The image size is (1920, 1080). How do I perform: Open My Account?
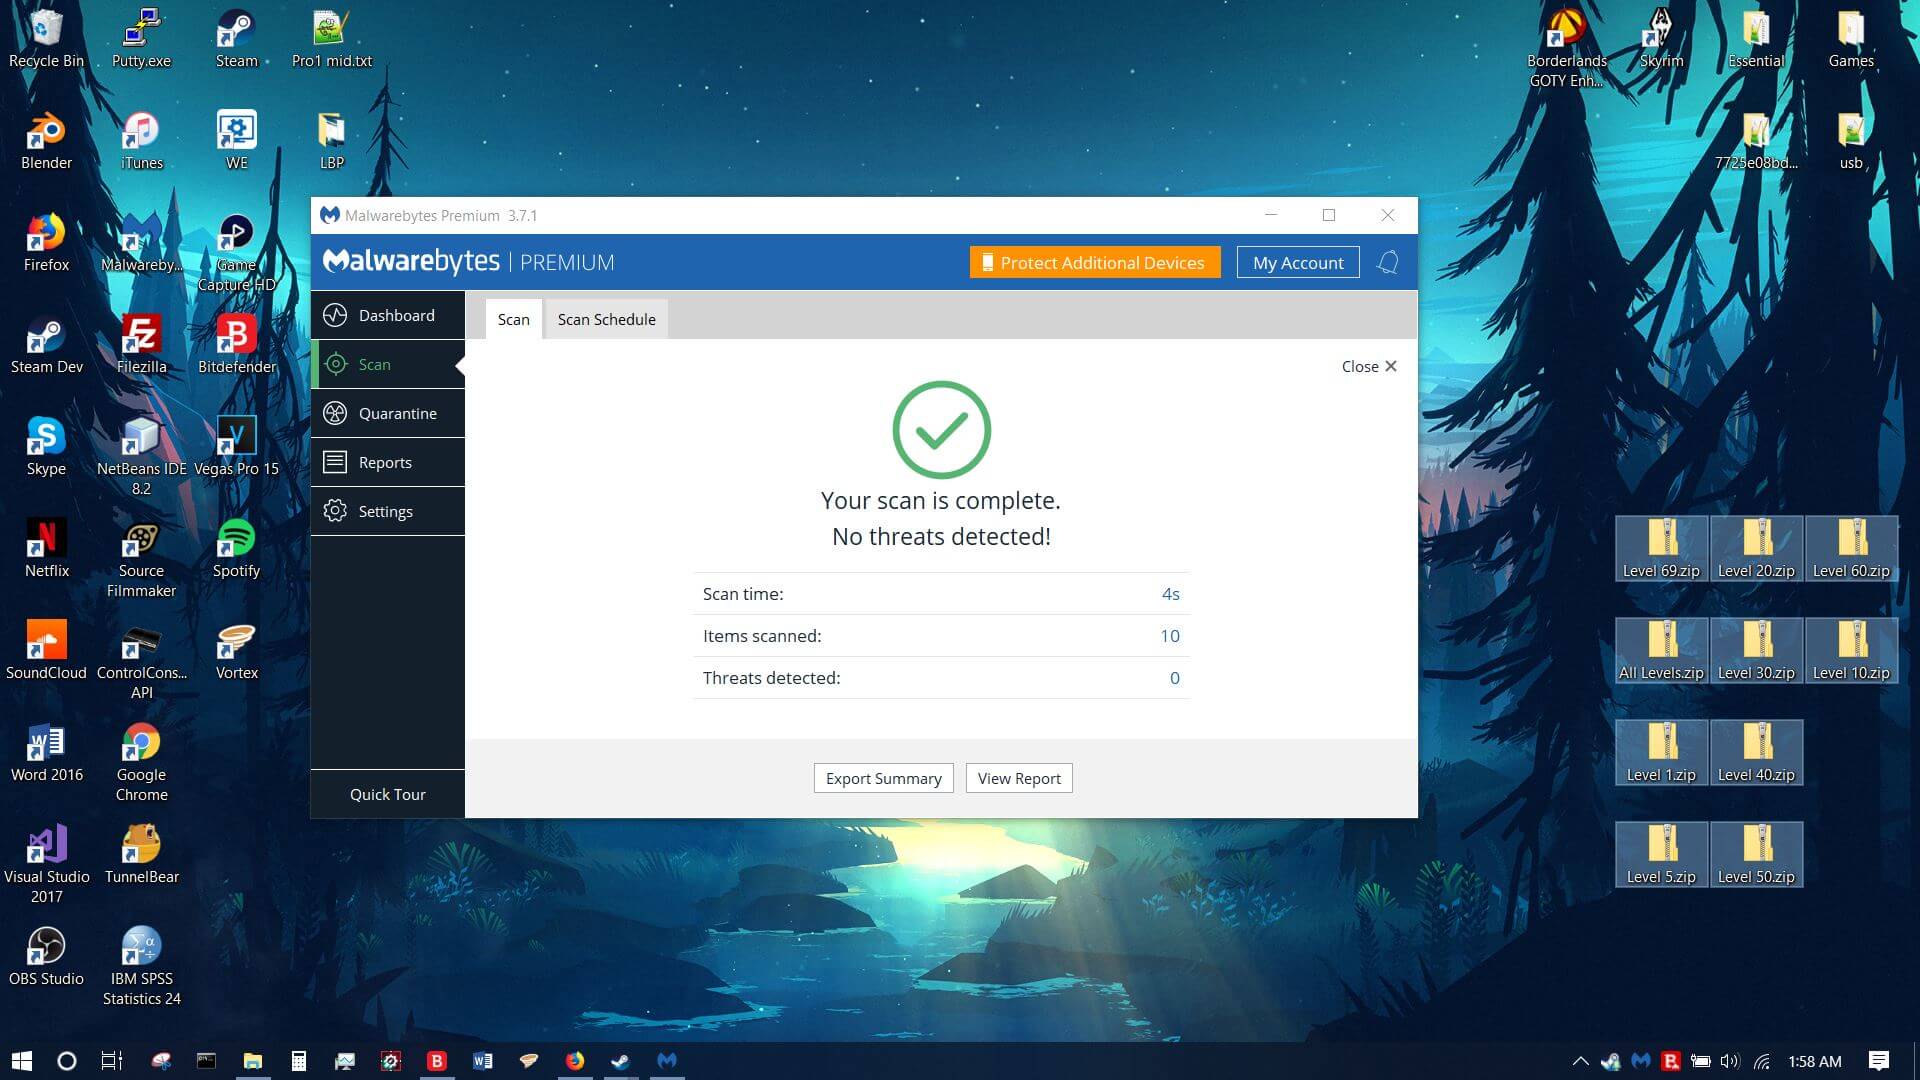point(1297,262)
